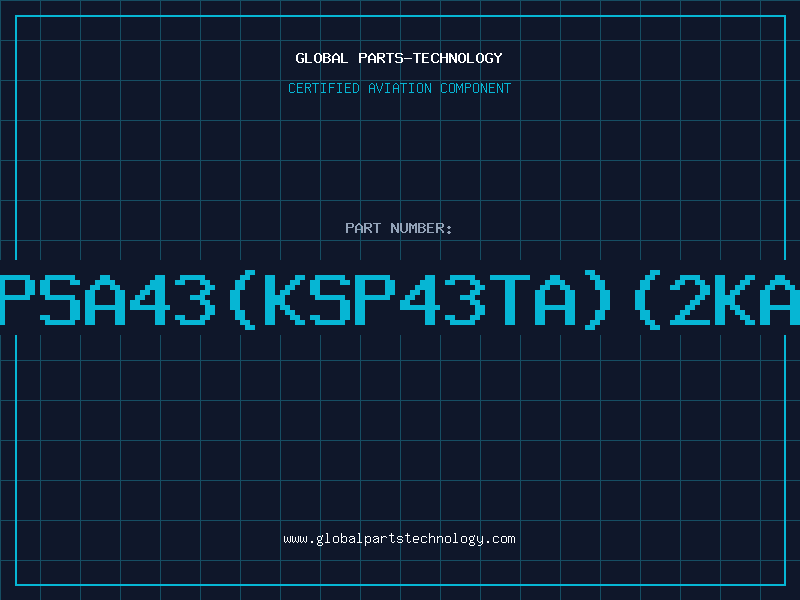Click the CERTIFIED AVIATION COMPONENT subtitle

(x=399, y=88)
